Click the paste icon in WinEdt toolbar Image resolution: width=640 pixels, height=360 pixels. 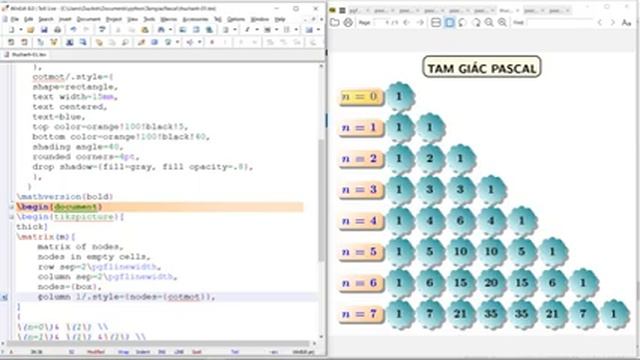pos(145,29)
